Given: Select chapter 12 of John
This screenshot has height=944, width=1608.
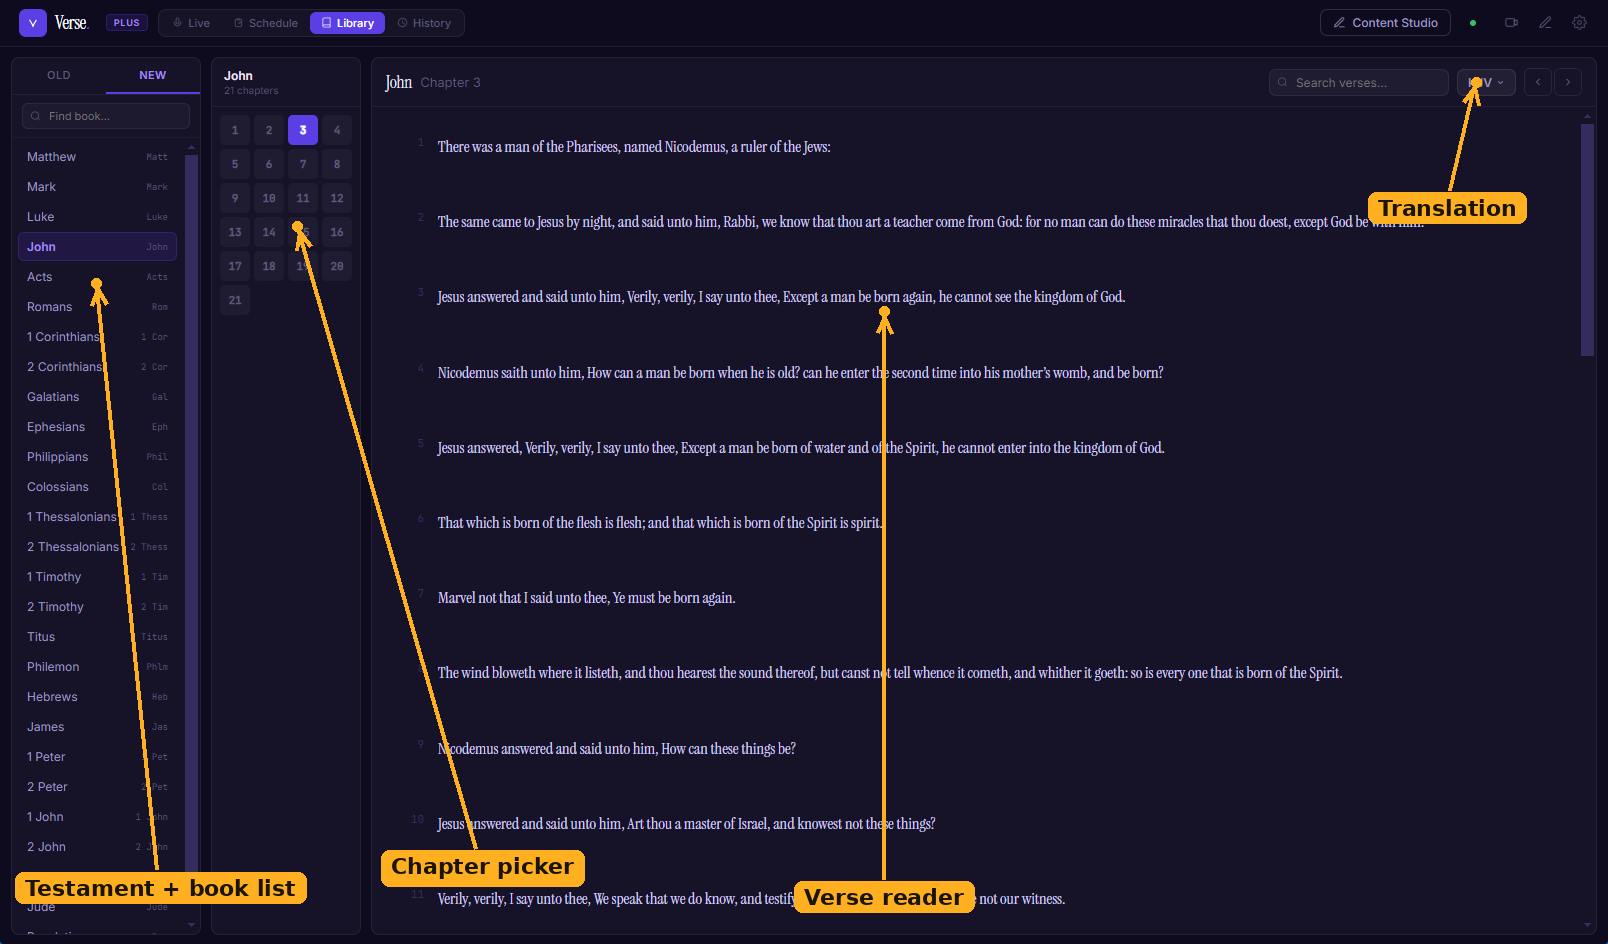Looking at the screenshot, I should tap(337, 198).
